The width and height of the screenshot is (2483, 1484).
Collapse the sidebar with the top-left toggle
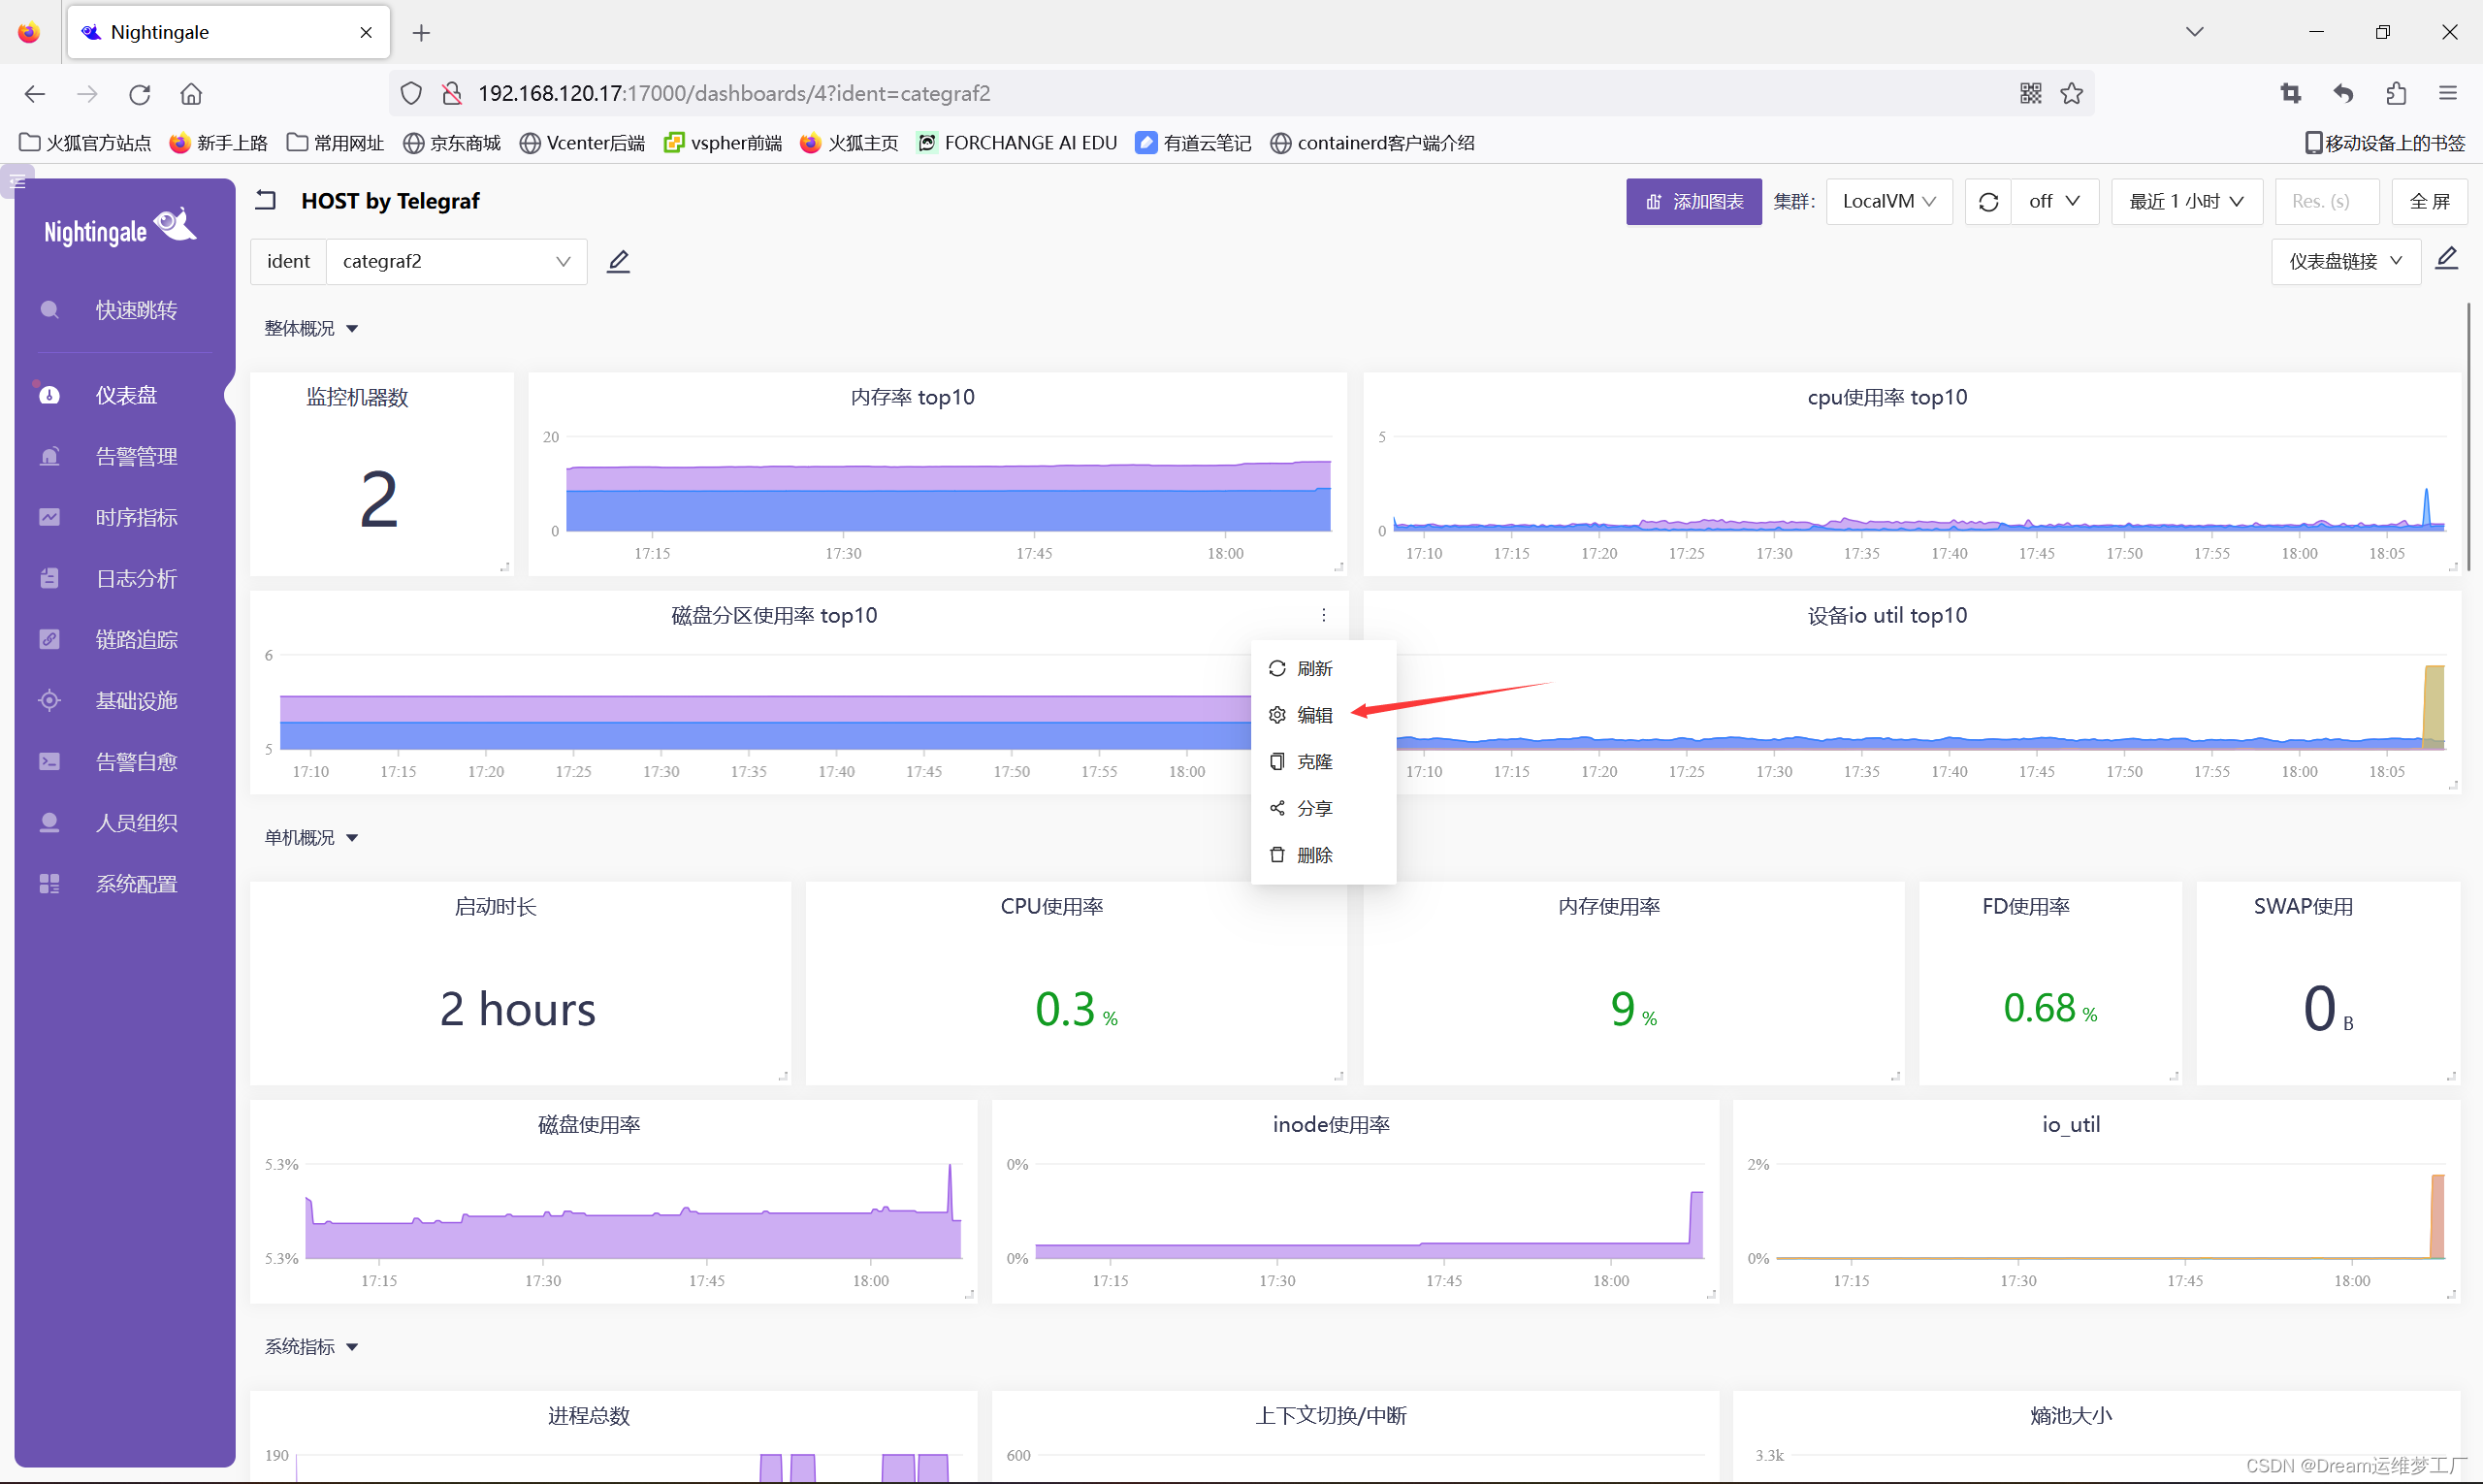pyautogui.click(x=17, y=181)
